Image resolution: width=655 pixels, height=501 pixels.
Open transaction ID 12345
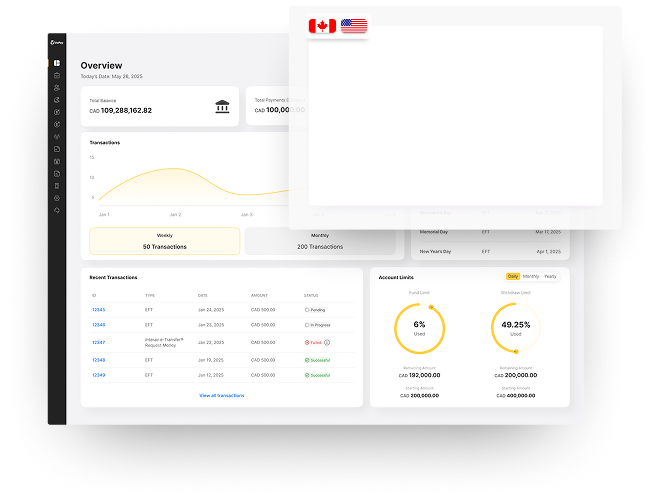point(98,310)
